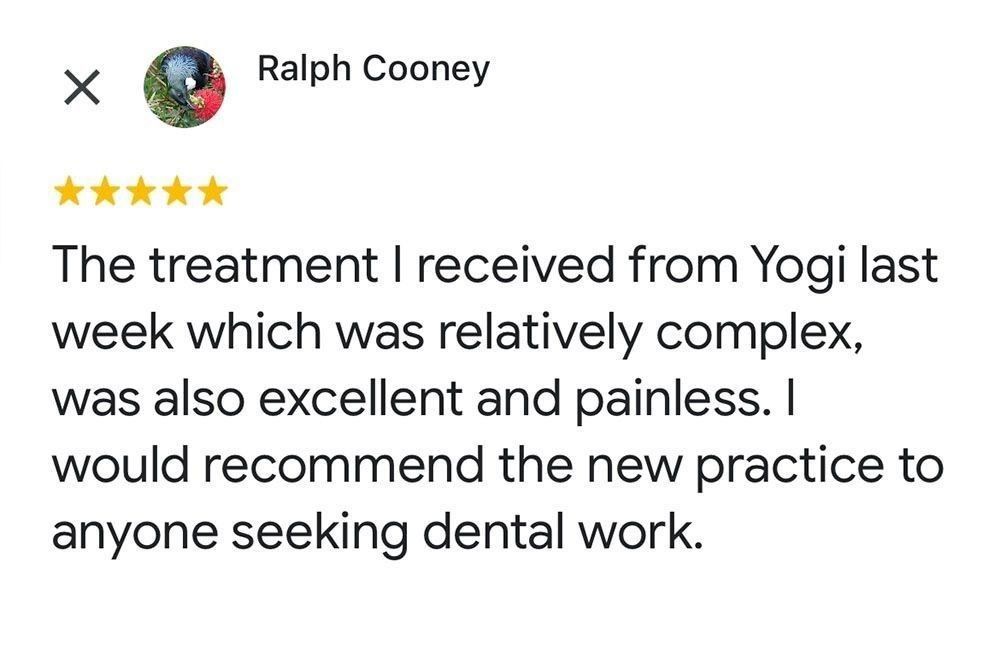
Task: Select the fourth star in the rating
Action: (x=177, y=191)
